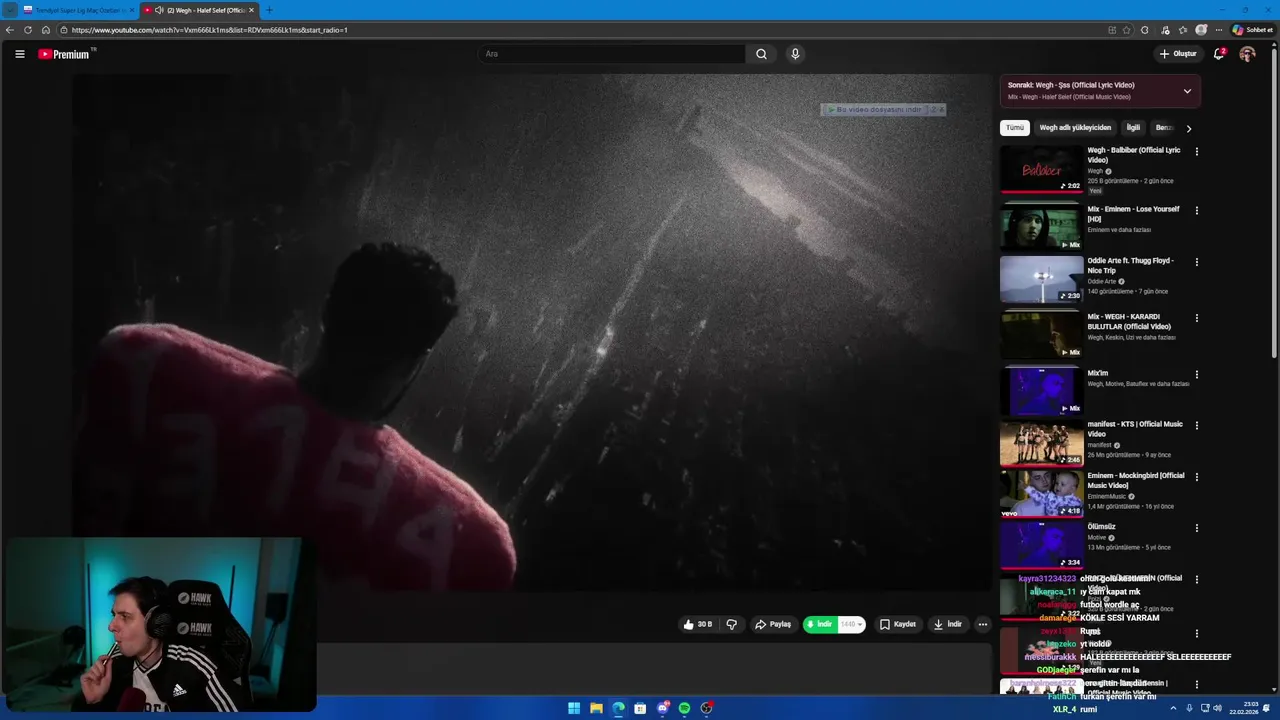
Task: Start voice search with microphone icon
Action: (795, 54)
